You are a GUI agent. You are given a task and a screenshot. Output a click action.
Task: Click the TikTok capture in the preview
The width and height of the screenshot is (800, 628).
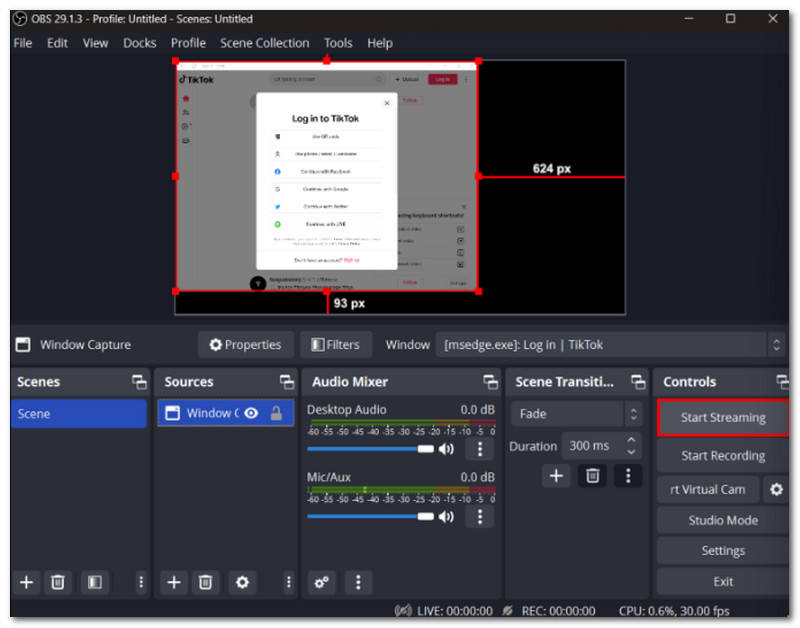coord(327,176)
